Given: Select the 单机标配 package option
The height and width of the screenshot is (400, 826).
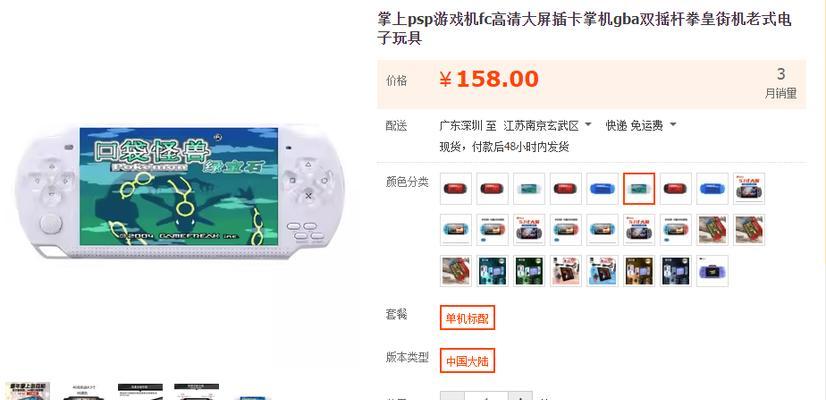Looking at the screenshot, I should tap(467, 318).
